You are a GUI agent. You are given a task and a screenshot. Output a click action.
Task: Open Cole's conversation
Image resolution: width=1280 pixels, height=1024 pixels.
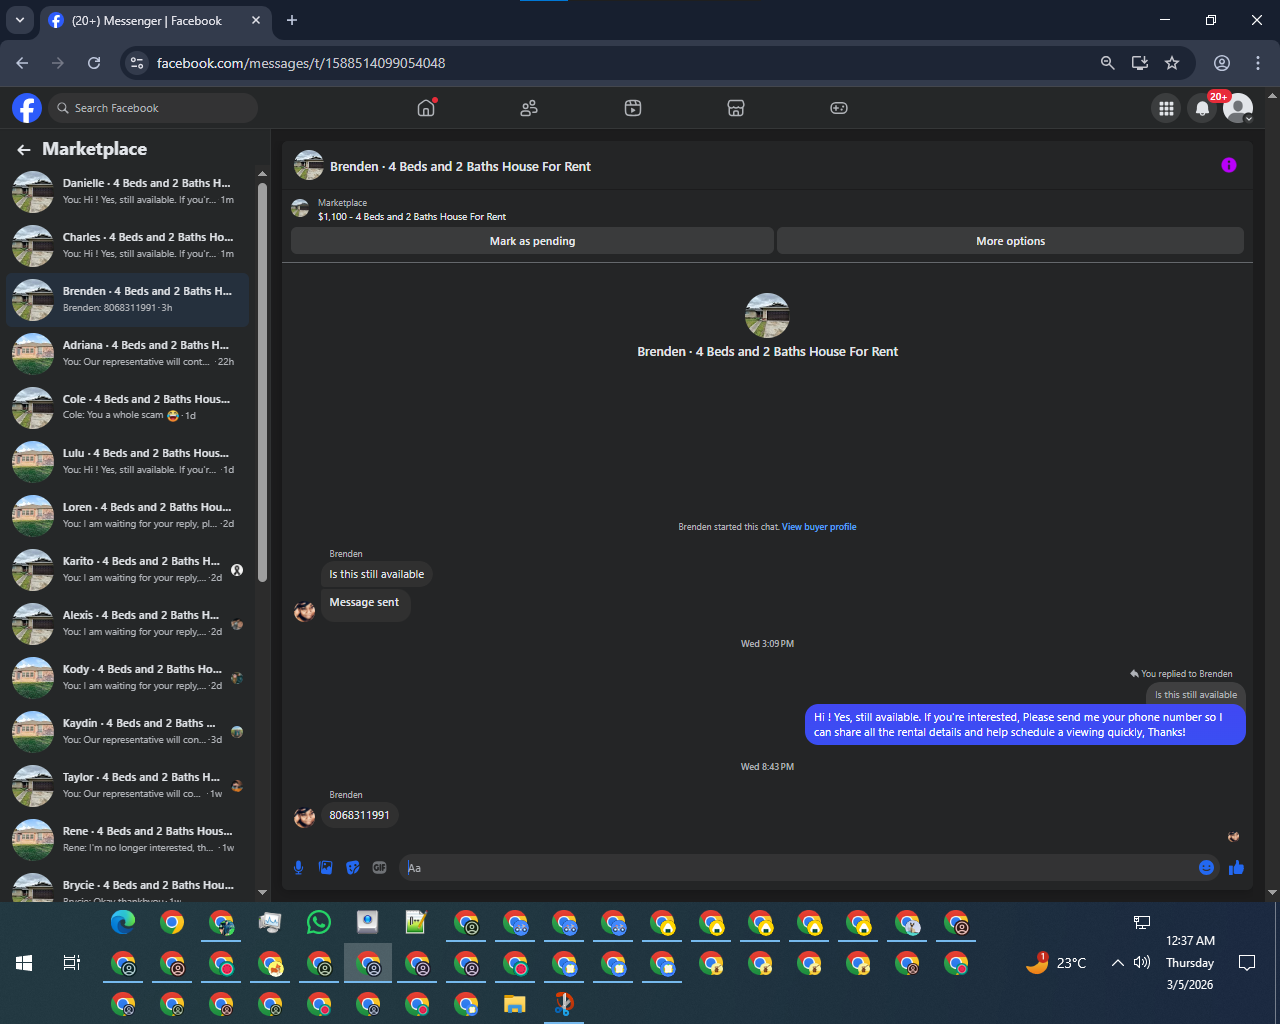tap(128, 407)
